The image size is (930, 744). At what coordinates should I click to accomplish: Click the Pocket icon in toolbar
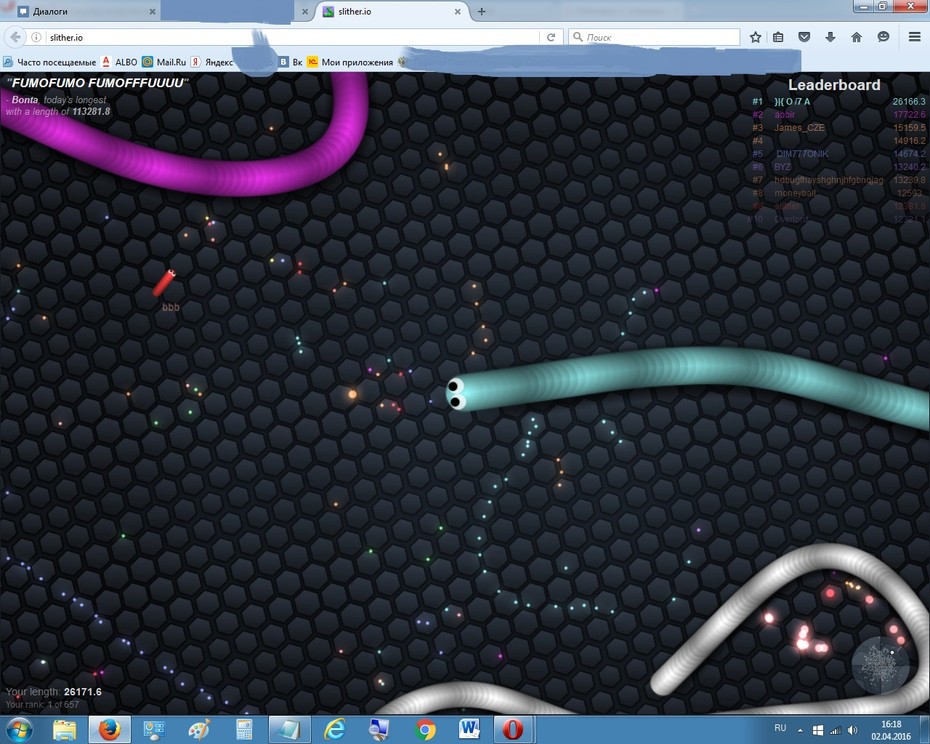804,37
